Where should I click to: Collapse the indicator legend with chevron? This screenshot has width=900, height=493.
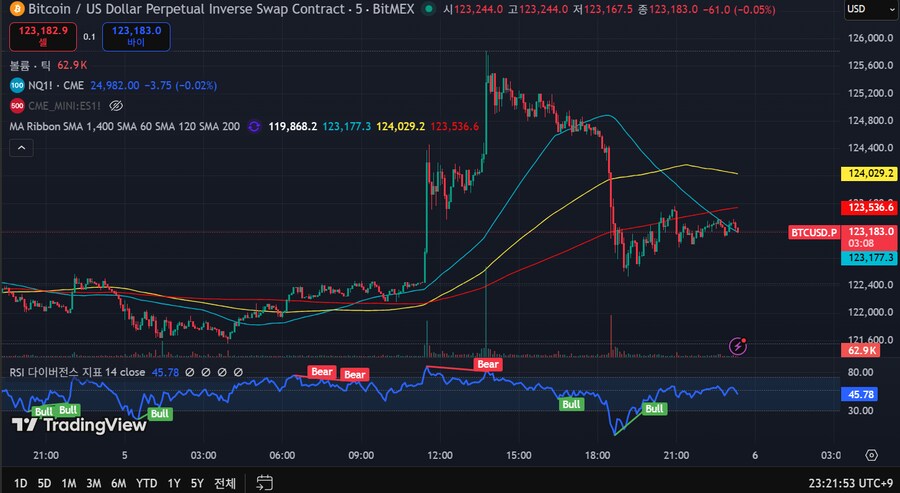(21, 148)
